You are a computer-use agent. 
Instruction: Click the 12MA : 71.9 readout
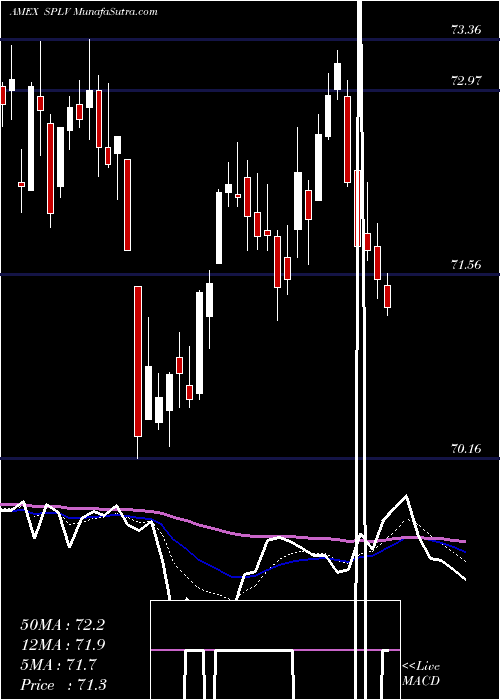[62, 645]
